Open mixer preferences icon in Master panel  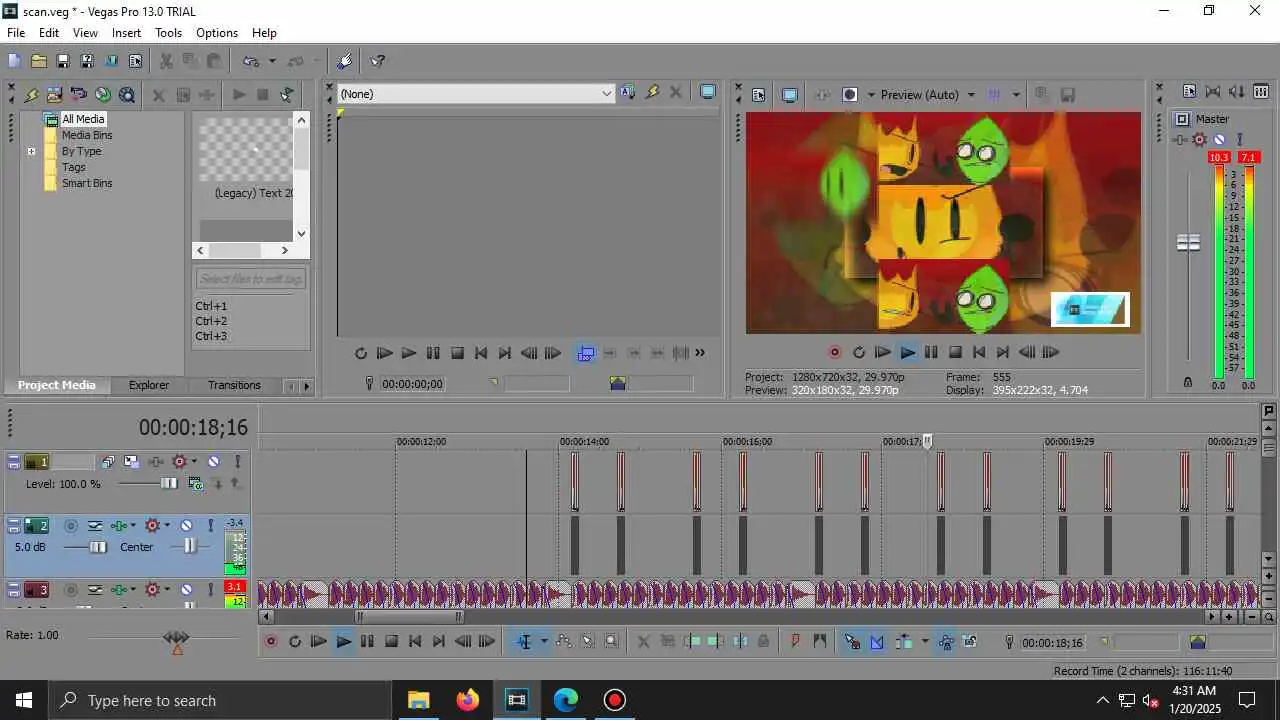(x=1190, y=91)
